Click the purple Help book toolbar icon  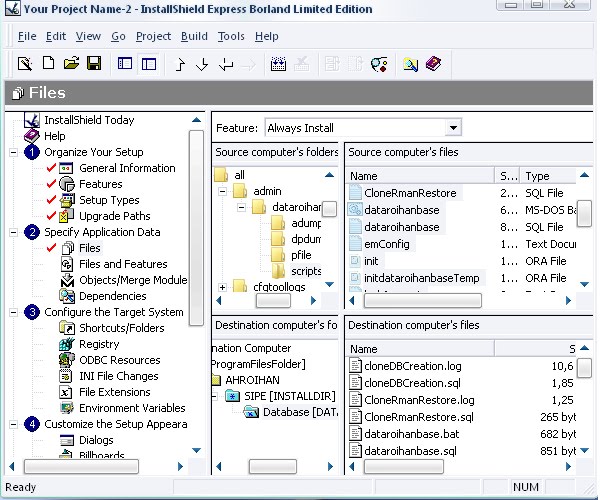(434, 64)
